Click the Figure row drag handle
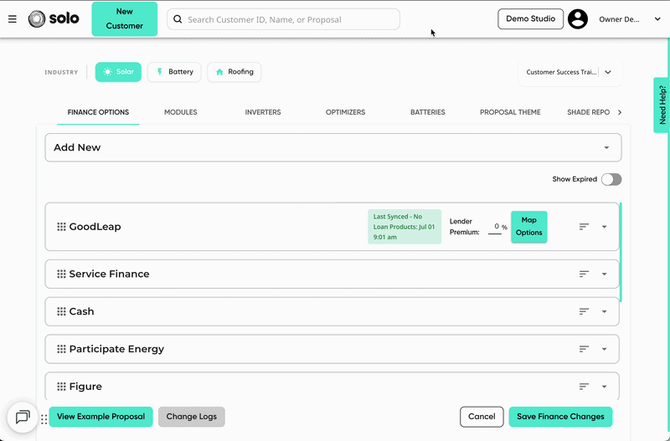The image size is (670, 441). (x=61, y=386)
